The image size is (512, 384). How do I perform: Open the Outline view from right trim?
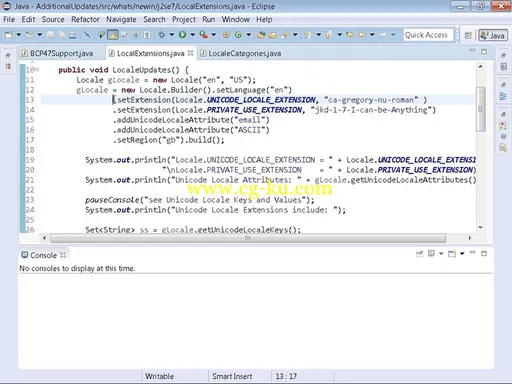503,97
